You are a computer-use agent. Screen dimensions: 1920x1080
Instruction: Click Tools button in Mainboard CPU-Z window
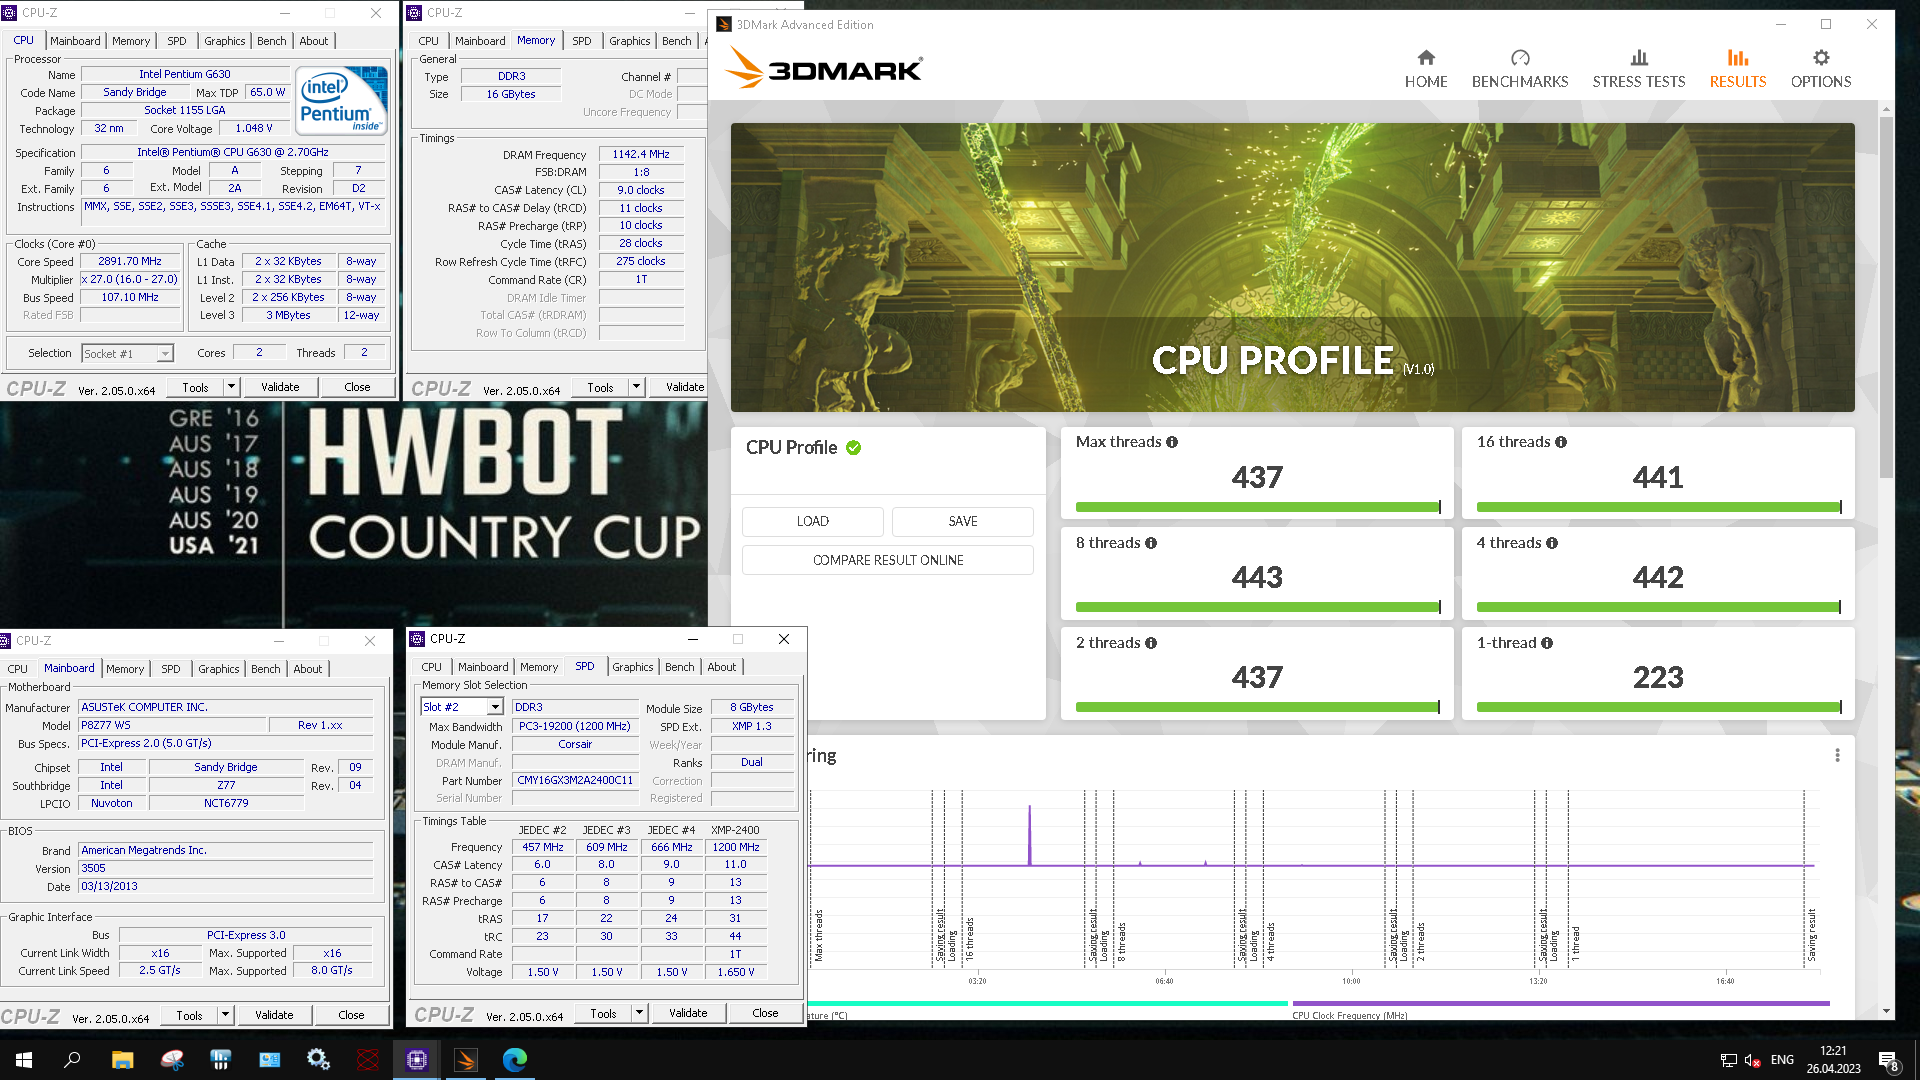pyautogui.click(x=190, y=1015)
